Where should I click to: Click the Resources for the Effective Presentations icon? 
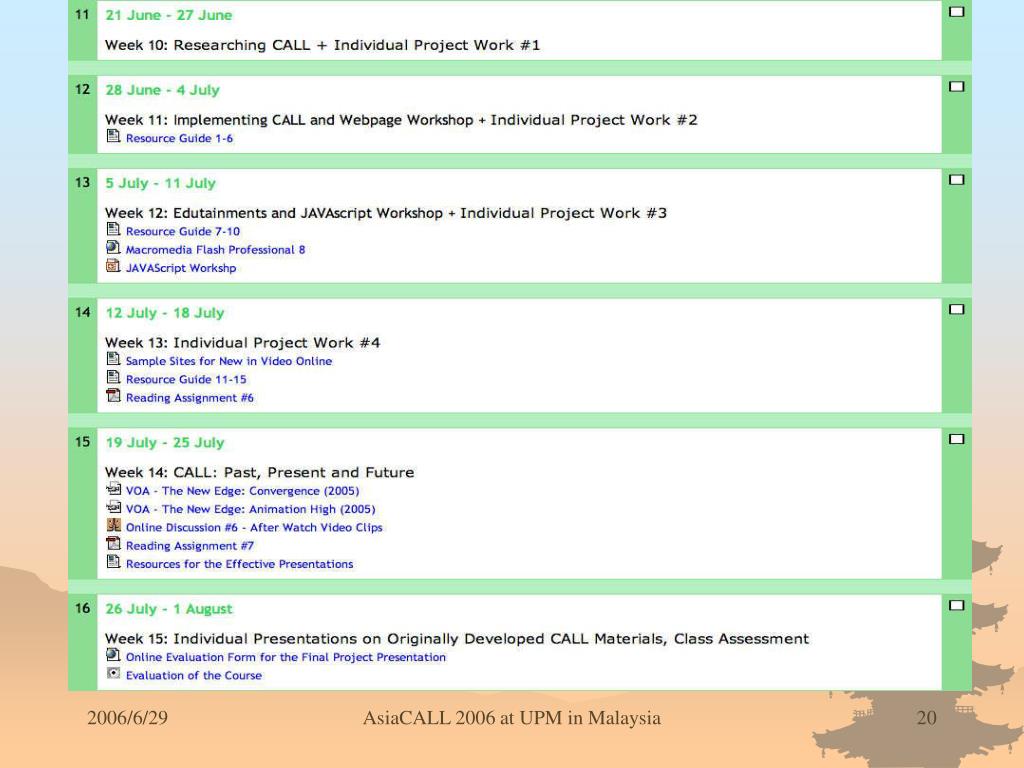114,562
